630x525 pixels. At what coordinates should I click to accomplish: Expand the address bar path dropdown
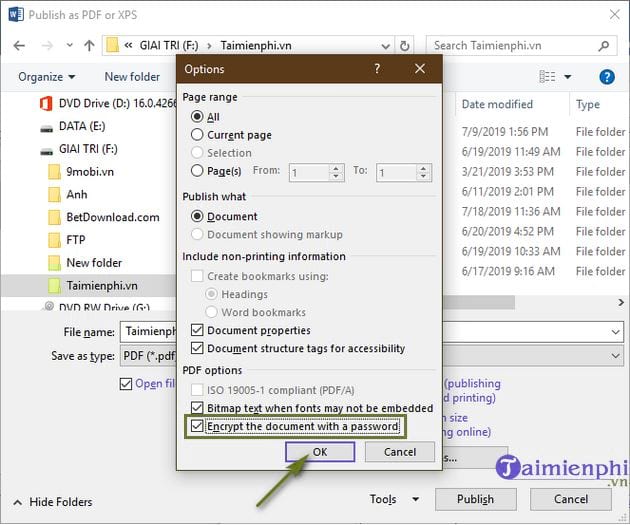[385, 46]
